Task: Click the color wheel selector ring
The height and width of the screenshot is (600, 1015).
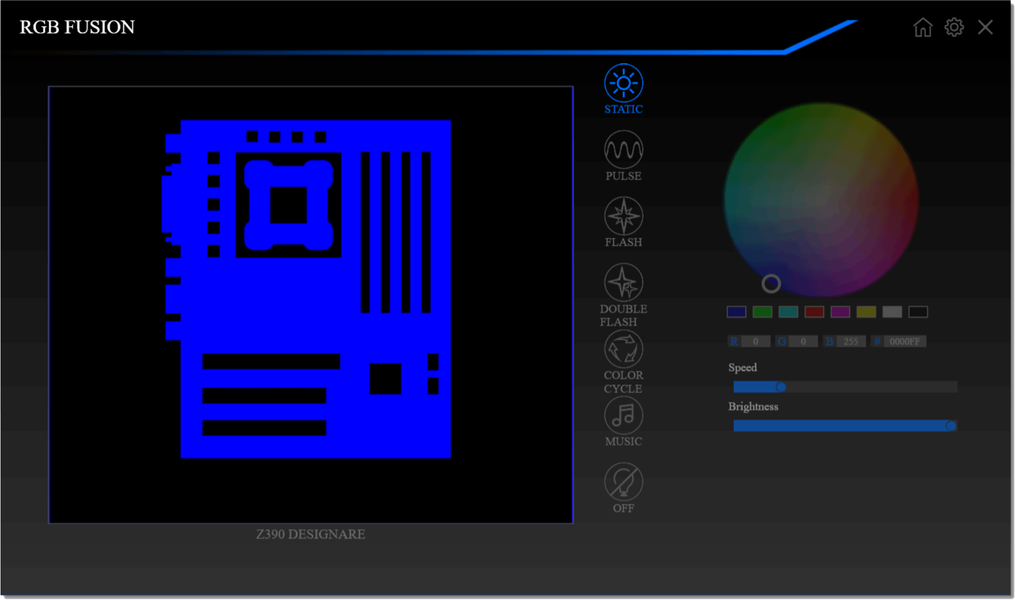Action: (771, 283)
